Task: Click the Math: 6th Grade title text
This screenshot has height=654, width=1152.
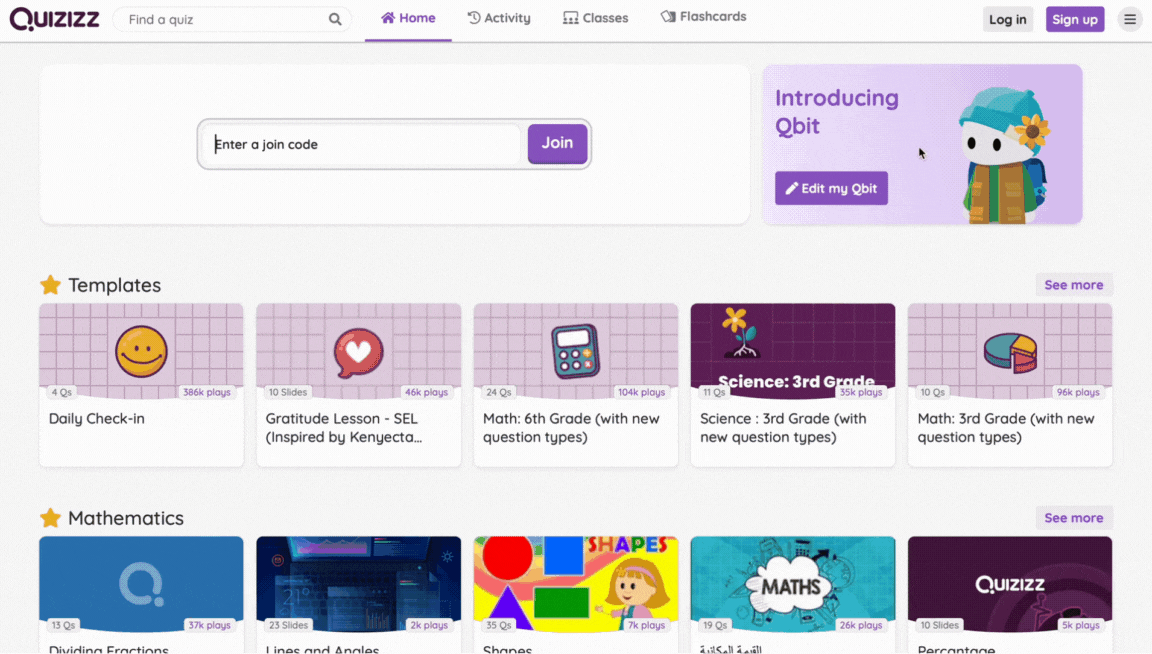Action: pyautogui.click(x=571, y=428)
